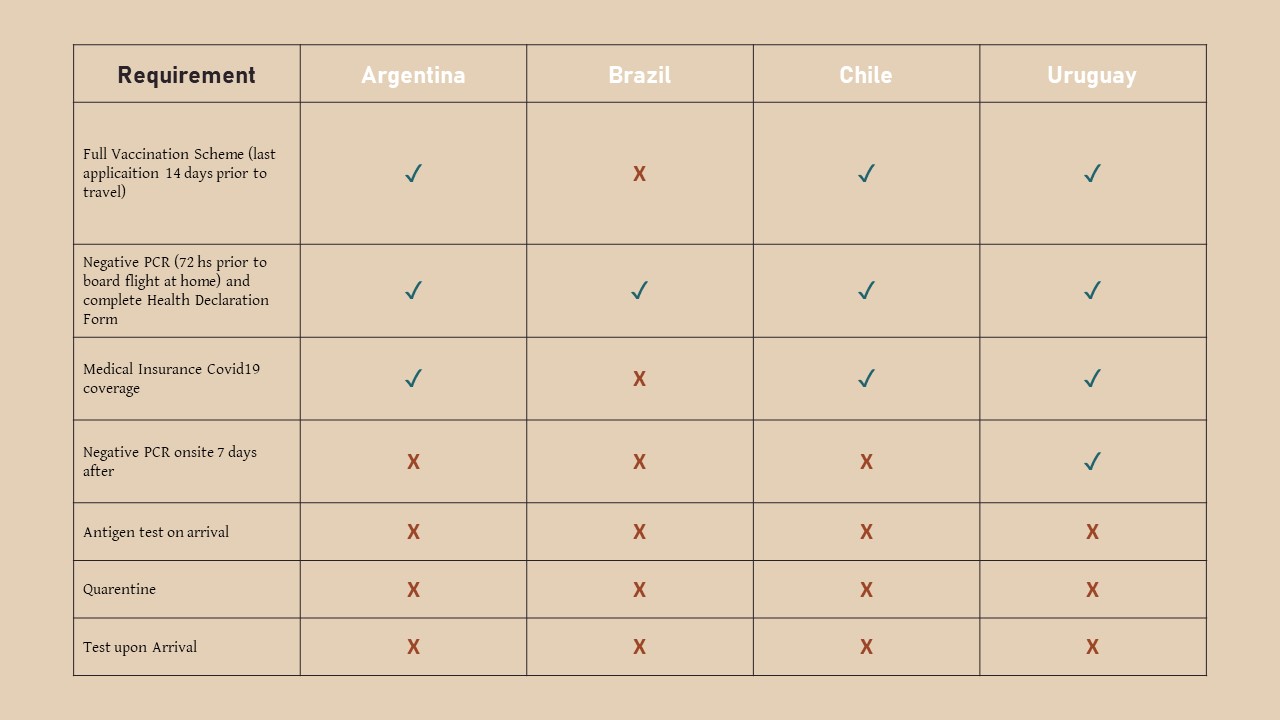Select the Argentina column header
1280x720 pixels.
pos(413,74)
